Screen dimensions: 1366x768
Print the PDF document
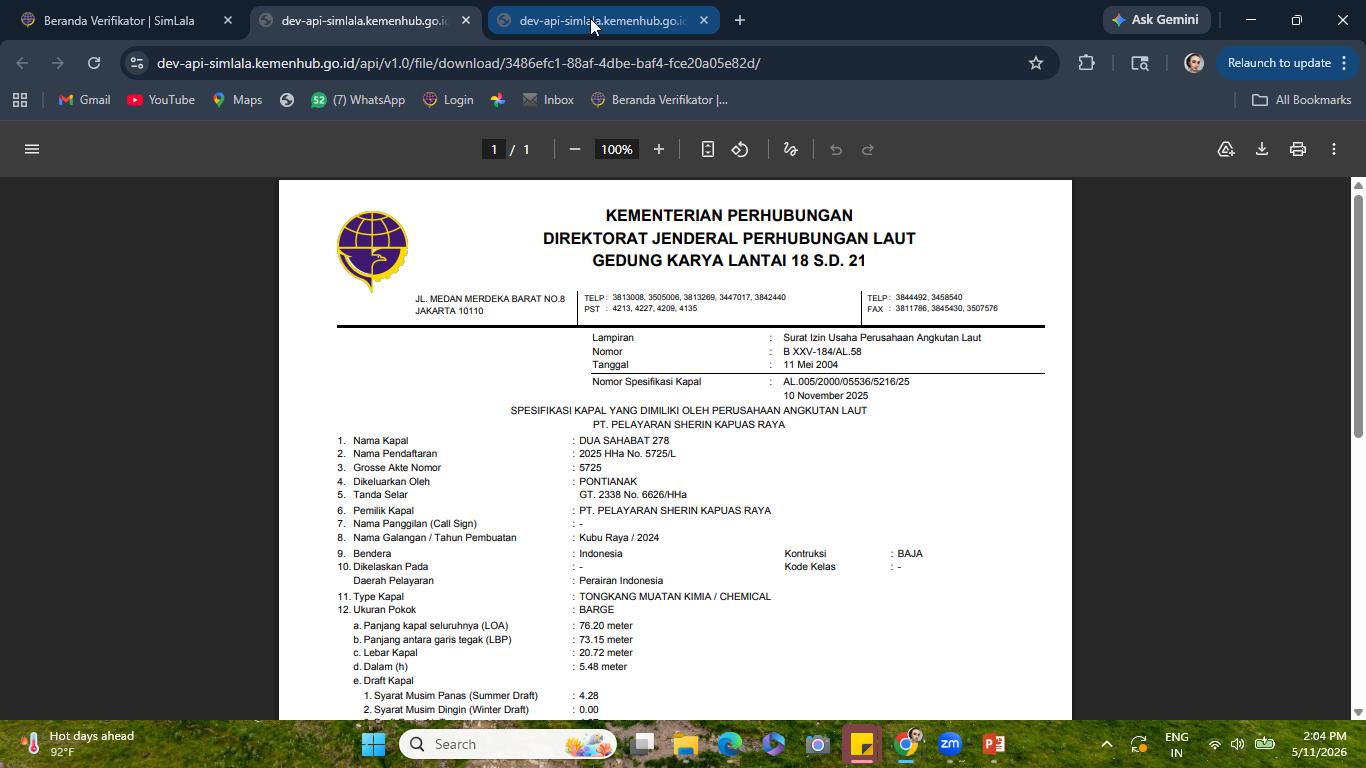pos(1298,149)
